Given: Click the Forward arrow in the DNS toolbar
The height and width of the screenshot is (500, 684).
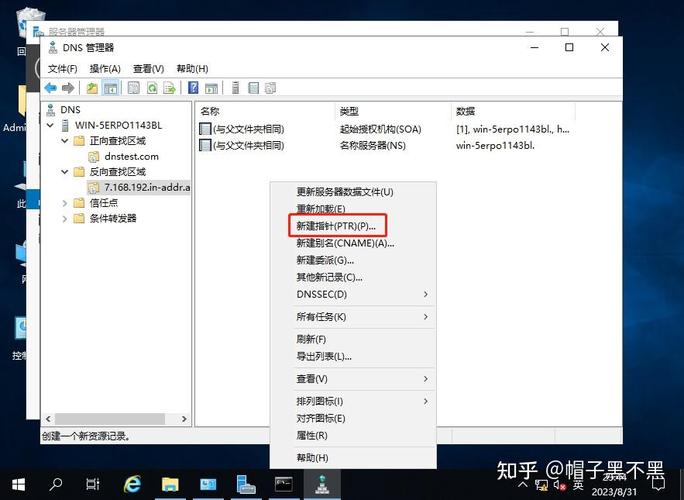Looking at the screenshot, I should [x=68, y=88].
